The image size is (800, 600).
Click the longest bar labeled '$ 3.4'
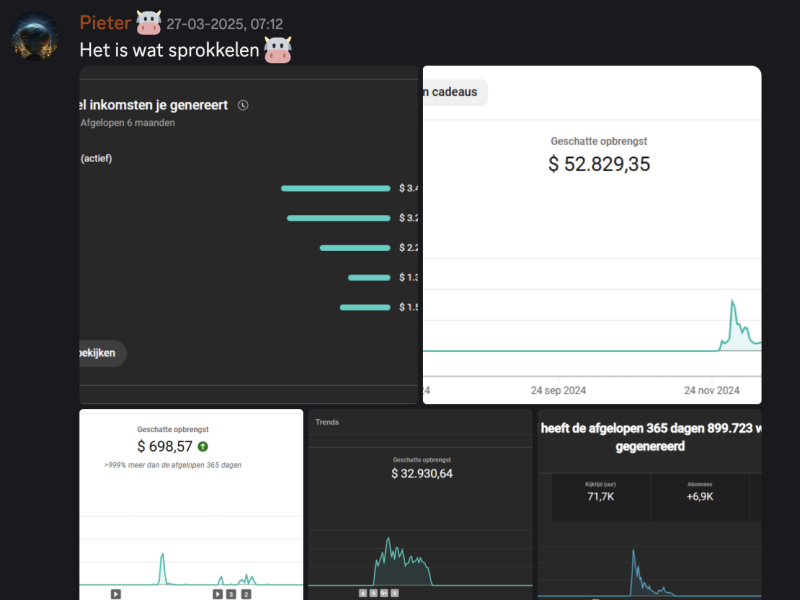click(336, 189)
